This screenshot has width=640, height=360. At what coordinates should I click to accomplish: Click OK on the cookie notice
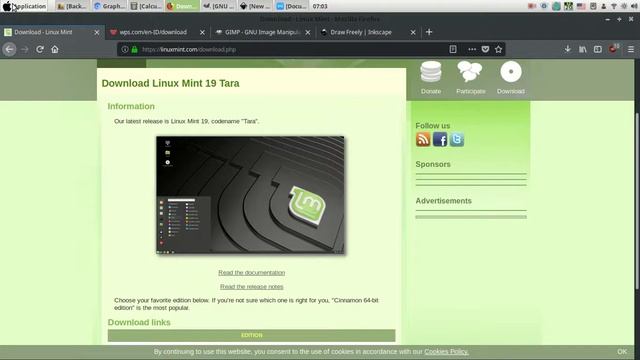(622, 351)
